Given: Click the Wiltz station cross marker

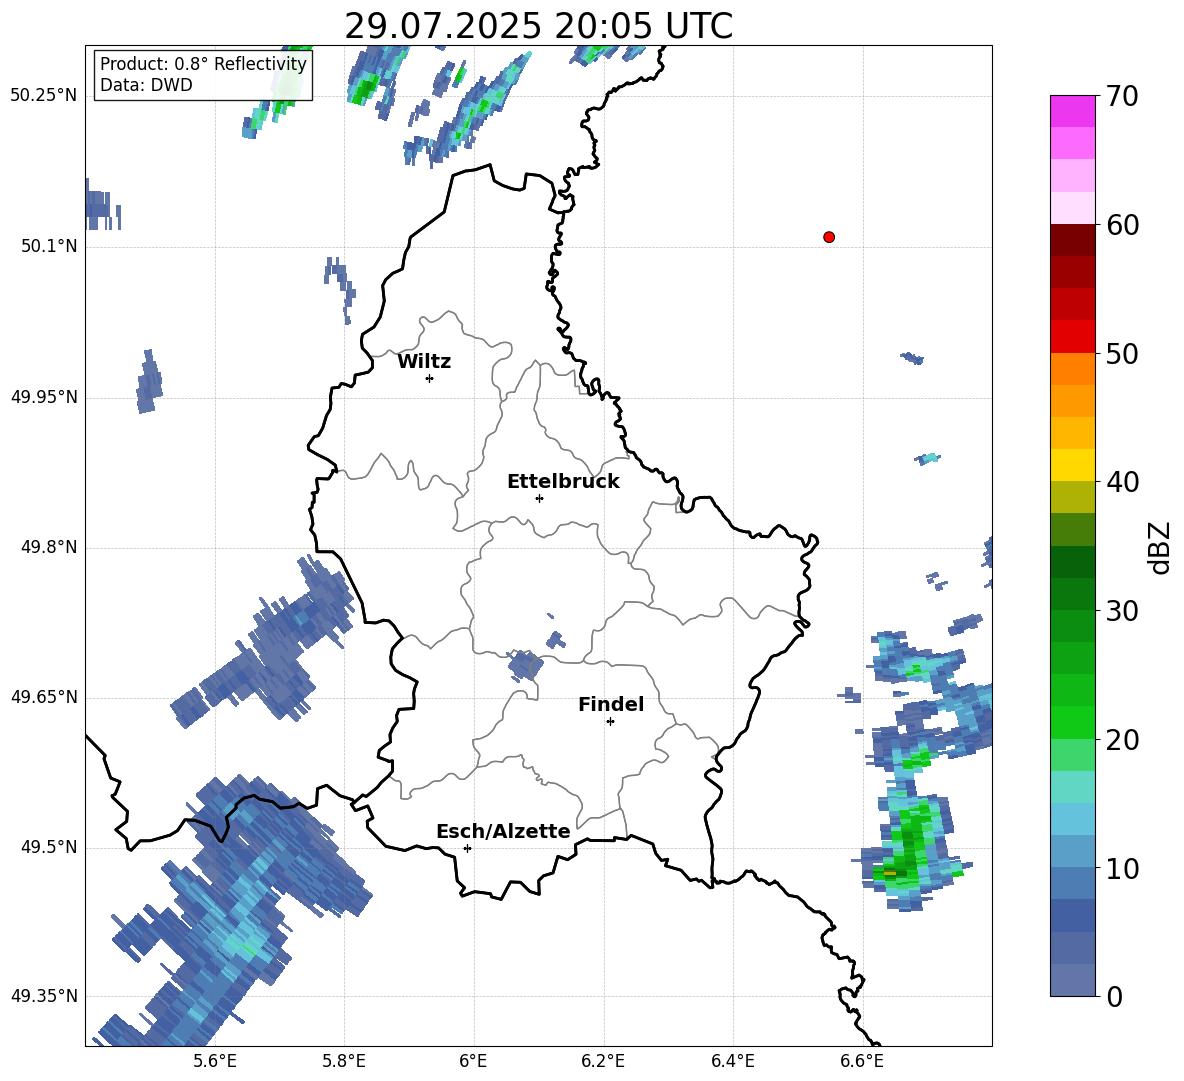Looking at the screenshot, I should tap(430, 378).
